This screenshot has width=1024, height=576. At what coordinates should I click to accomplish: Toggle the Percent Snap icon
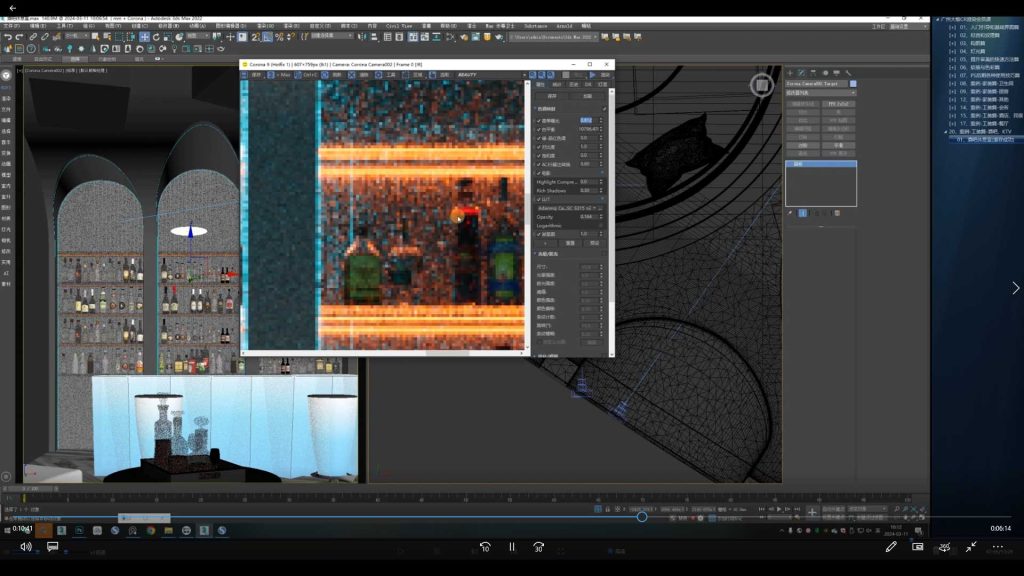[280, 37]
